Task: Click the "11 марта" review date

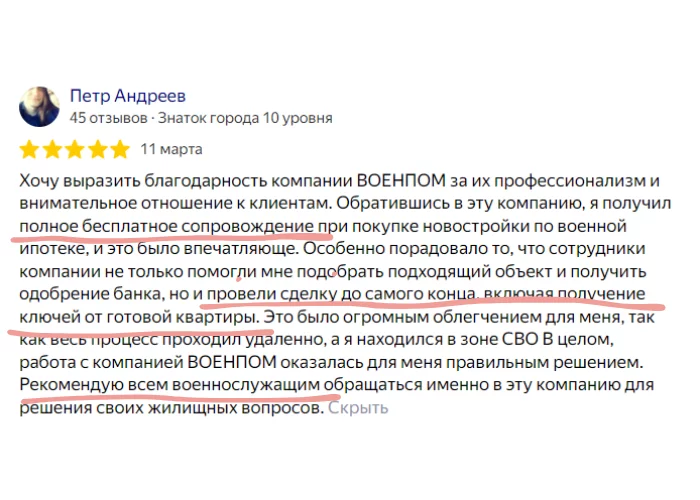Action: [x=171, y=149]
